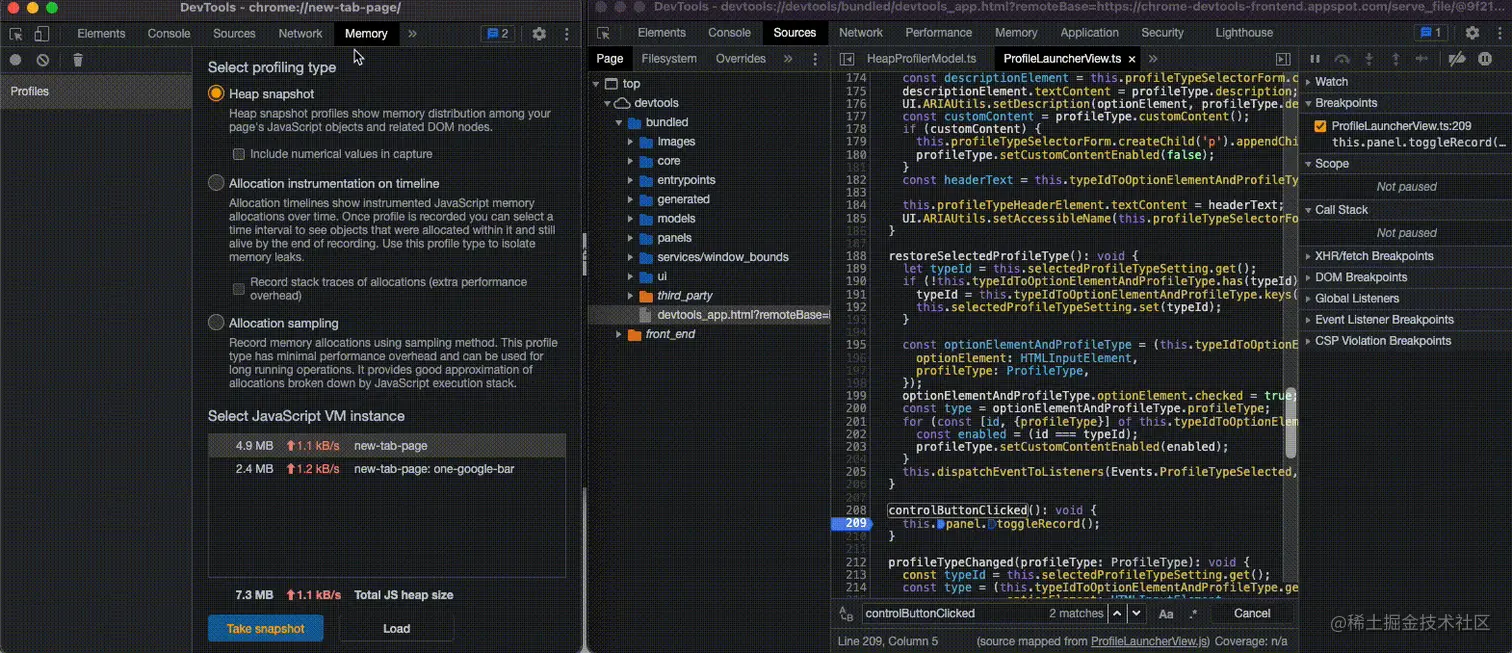Close the ProfileLauncherView.ts file tab
This screenshot has height=653, width=1512.
coord(1131,59)
